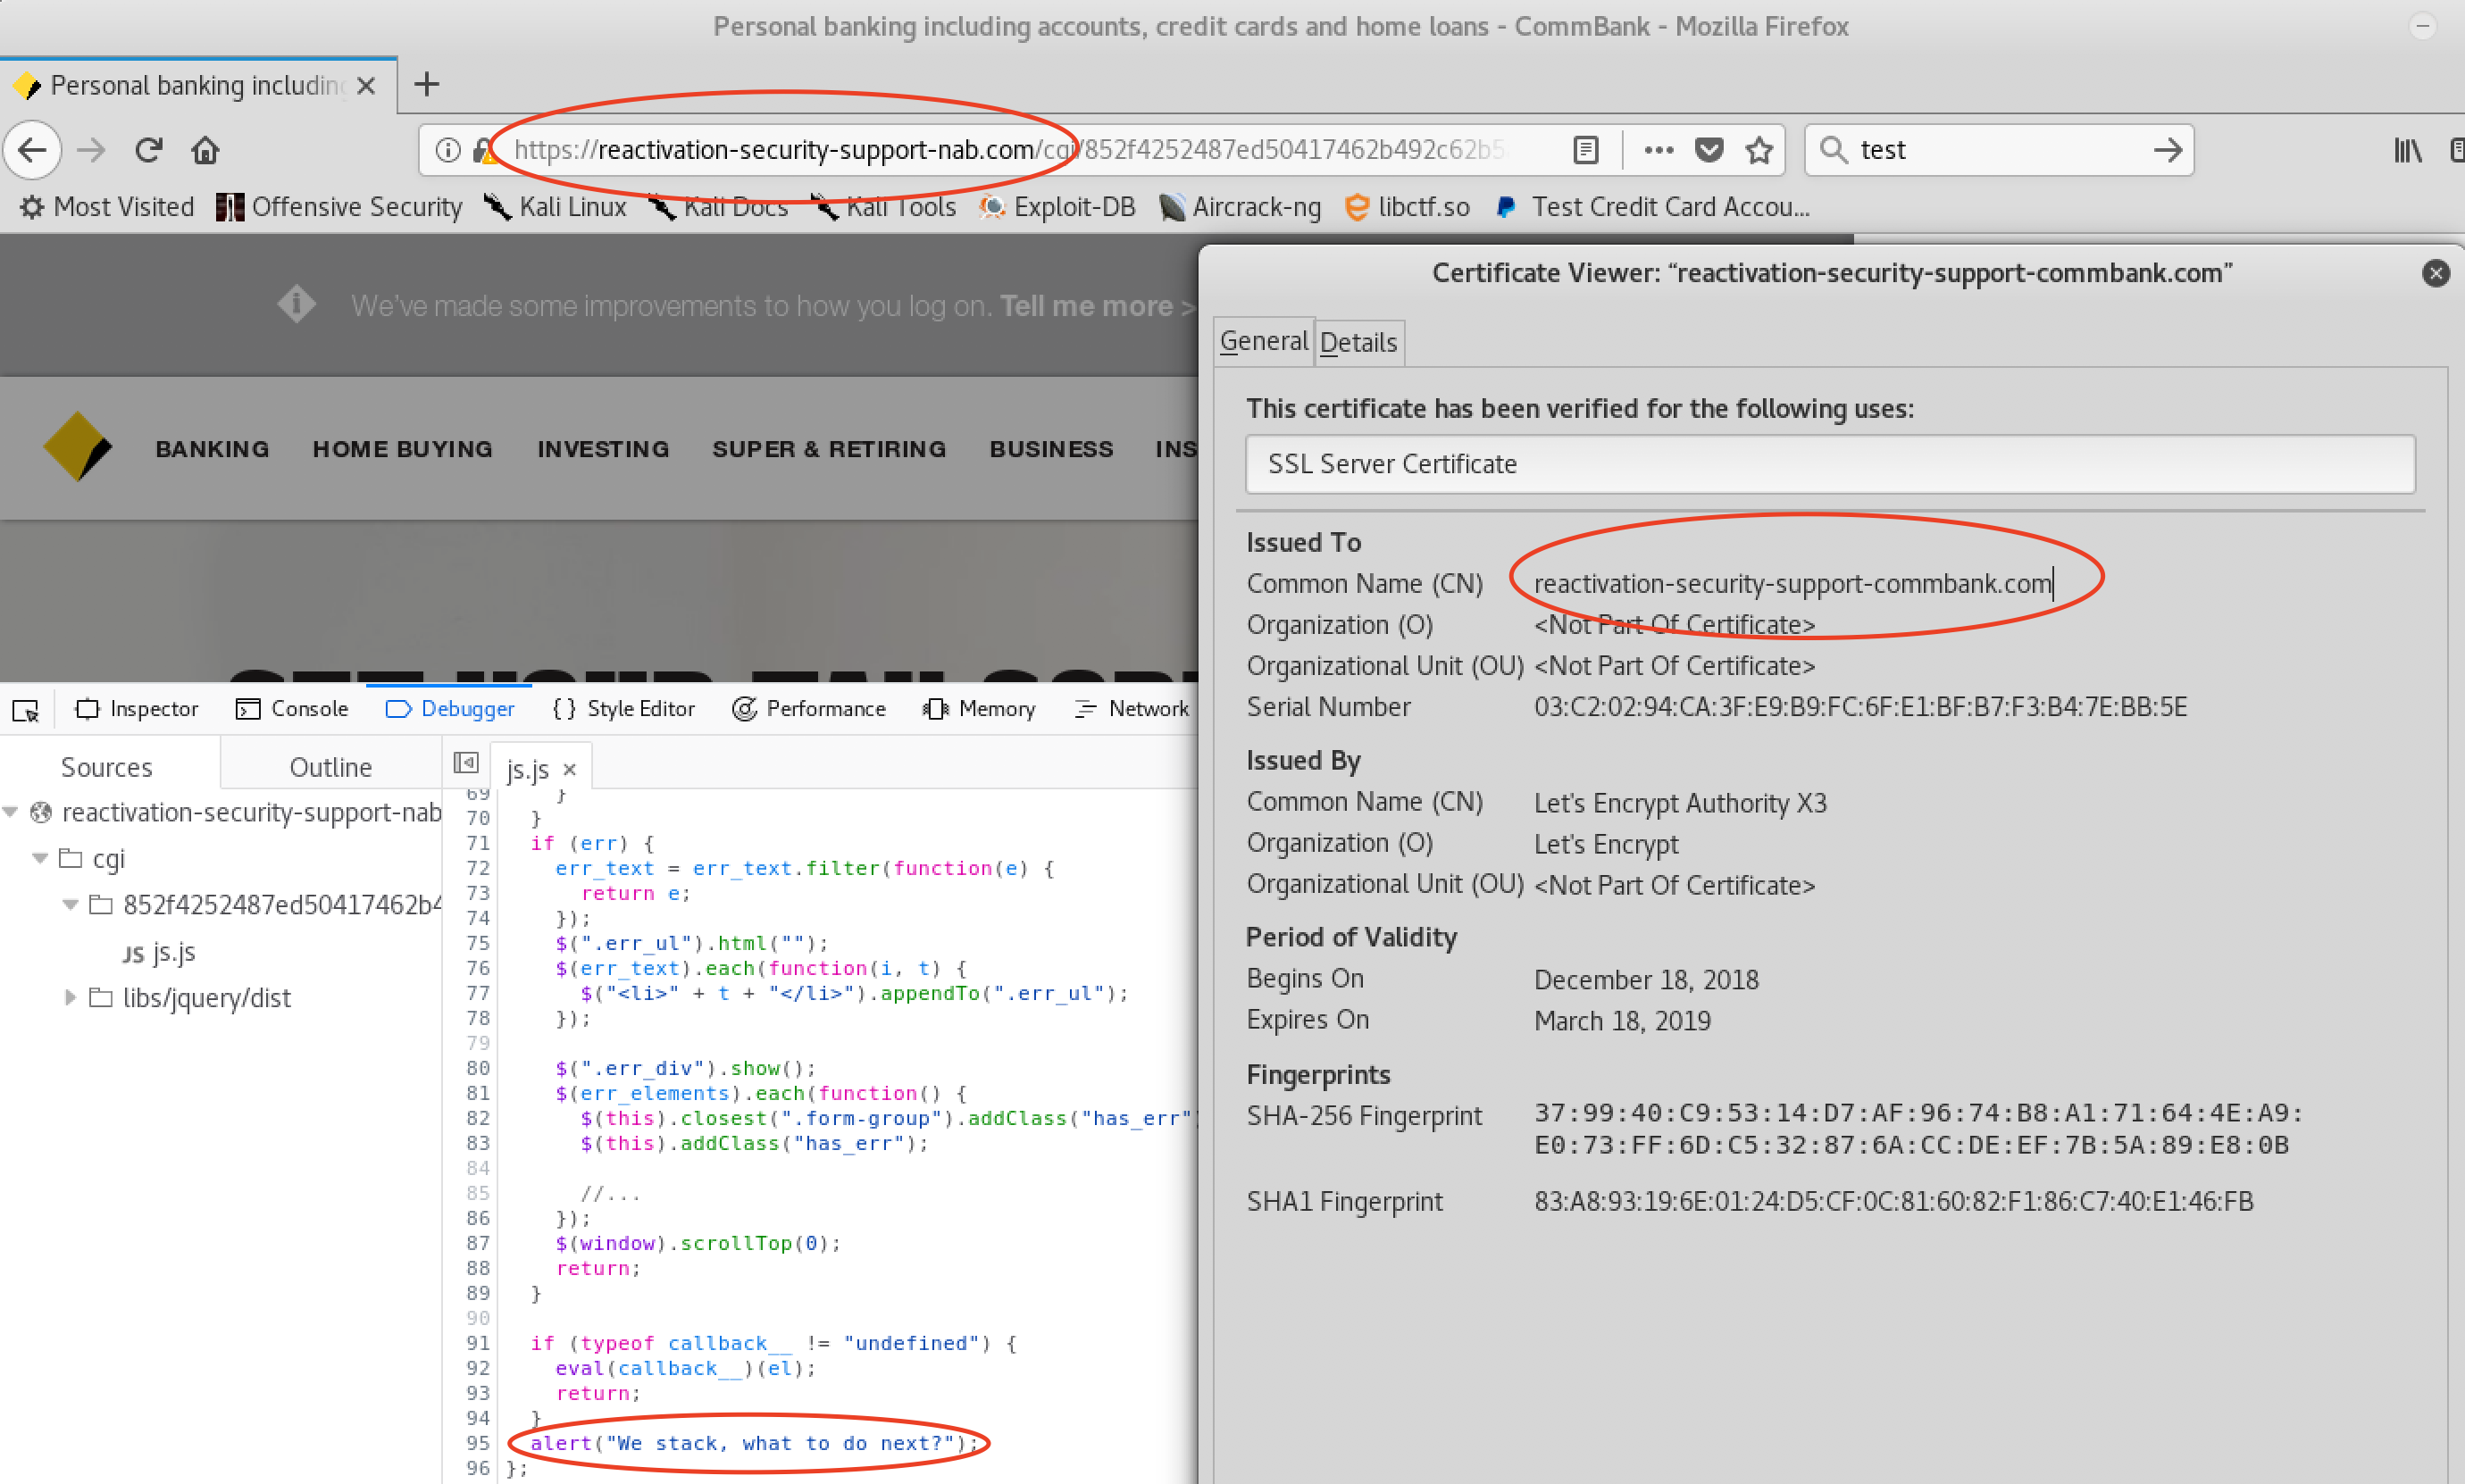The width and height of the screenshot is (2465, 1484).
Task: Open Aircrack-ng bookmark
Action: (x=1239, y=207)
